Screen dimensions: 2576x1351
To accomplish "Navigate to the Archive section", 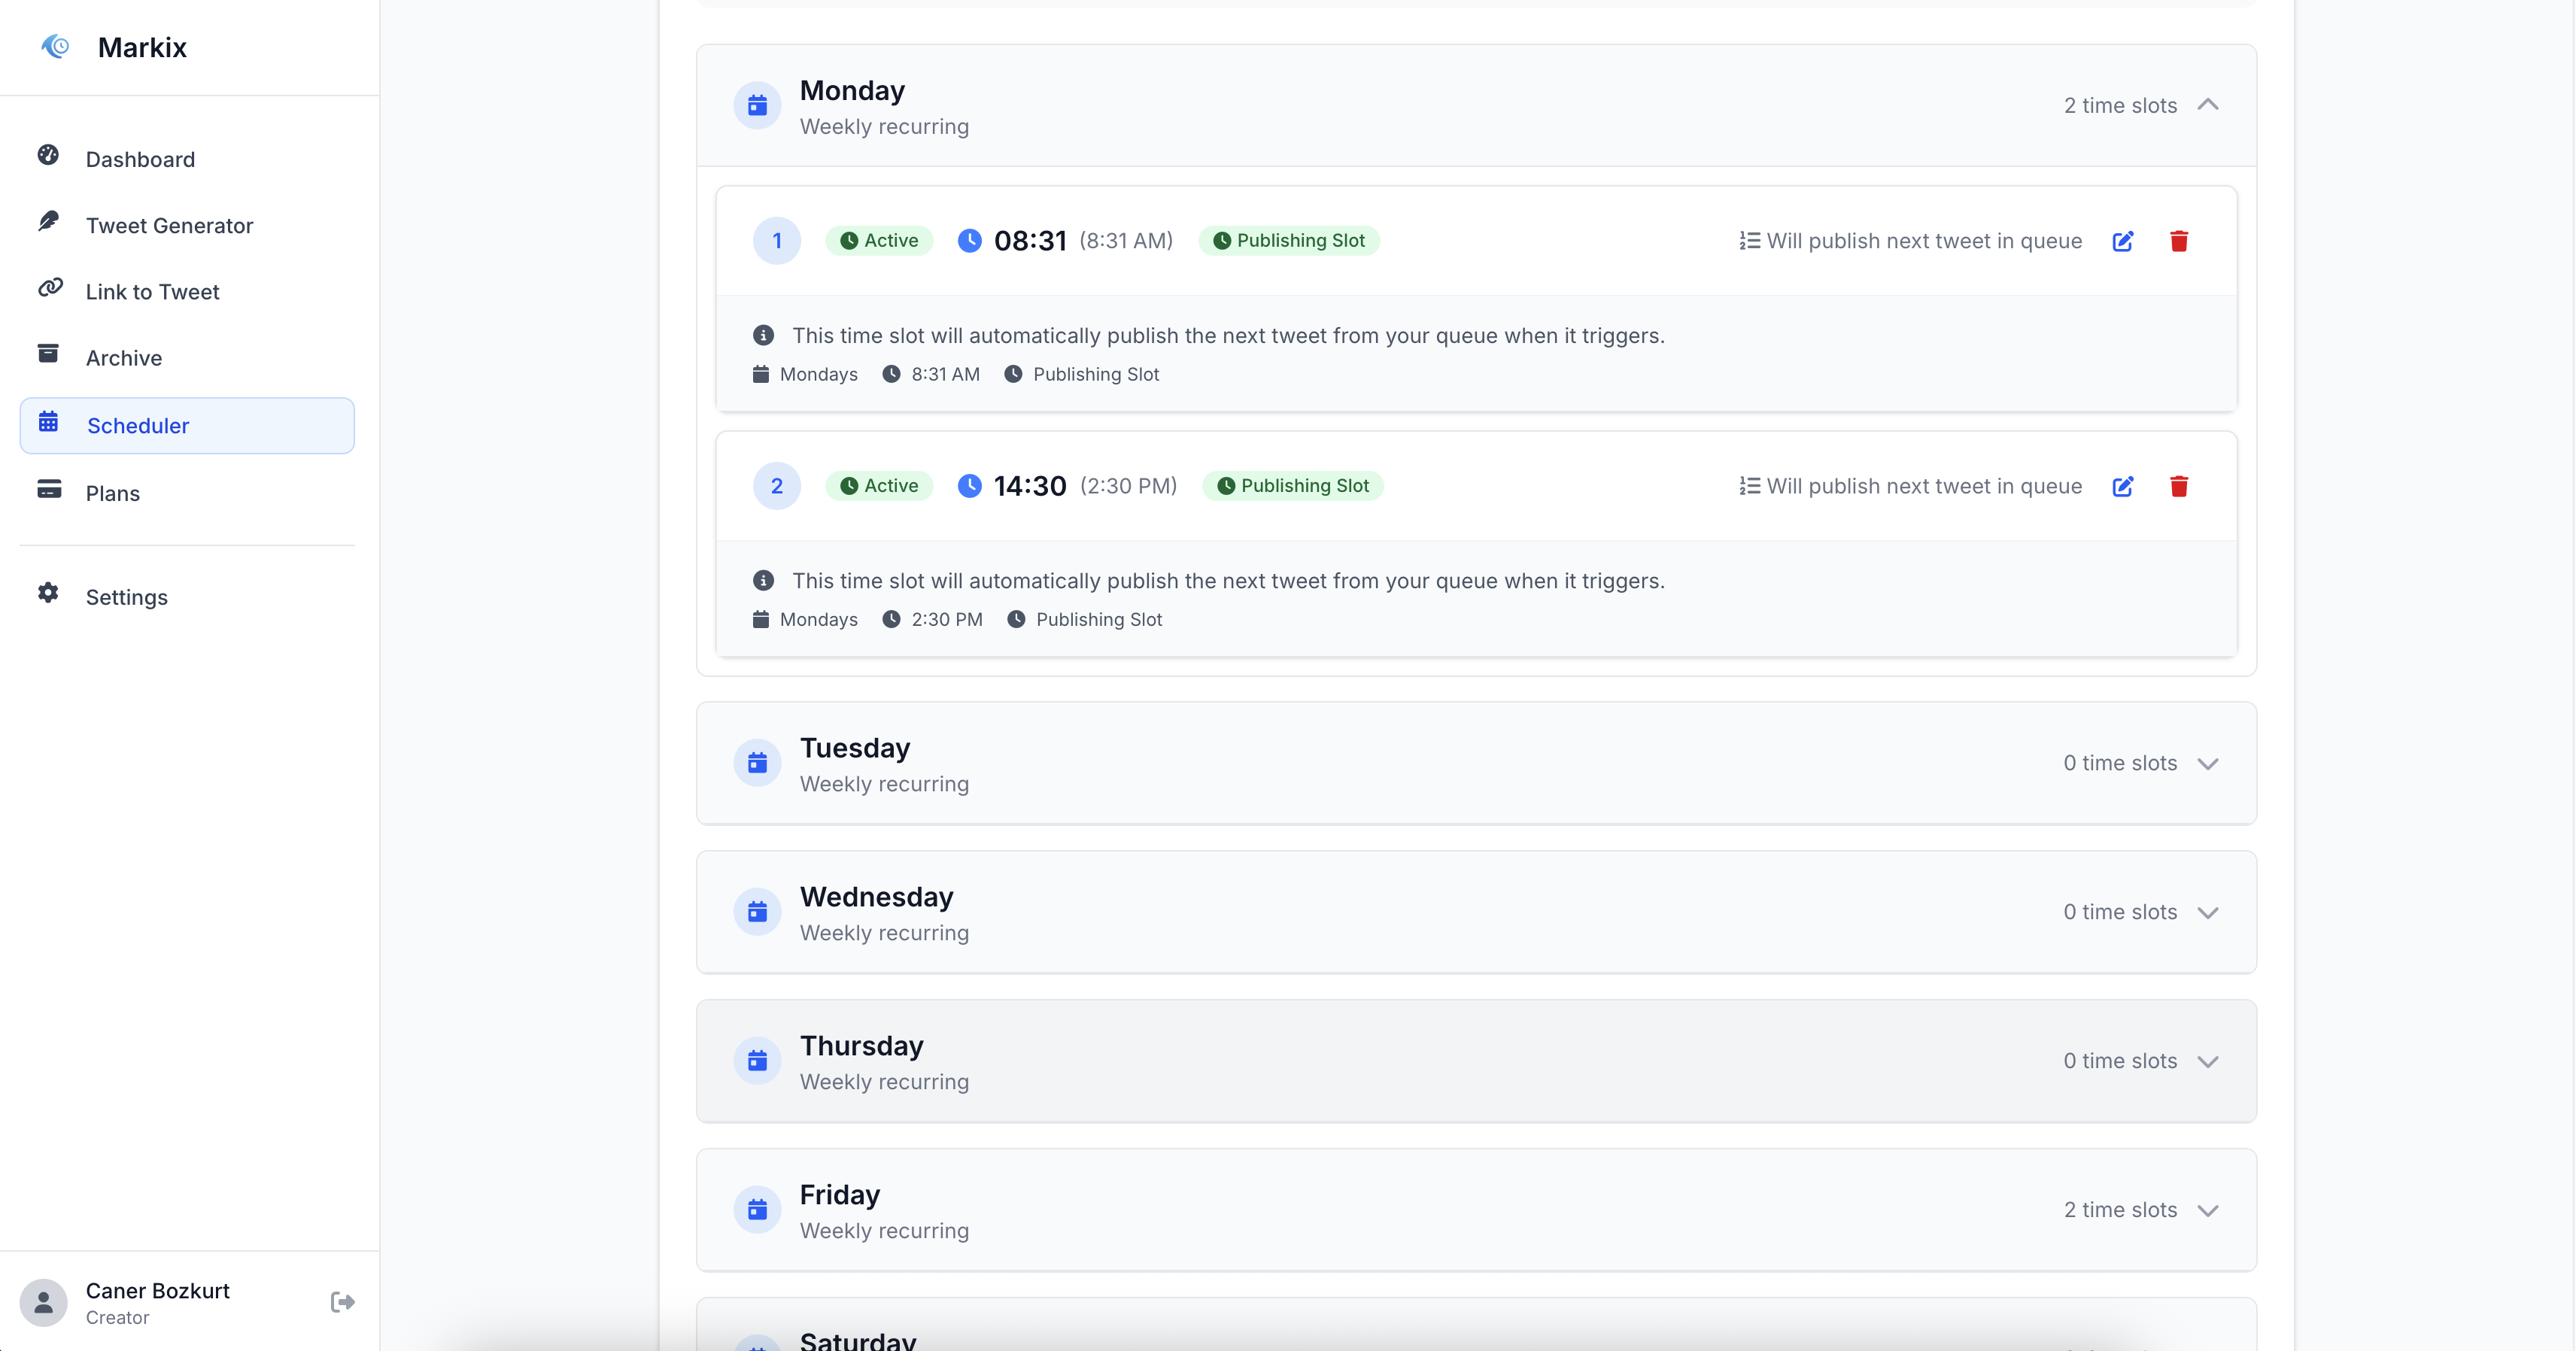I will click(123, 358).
